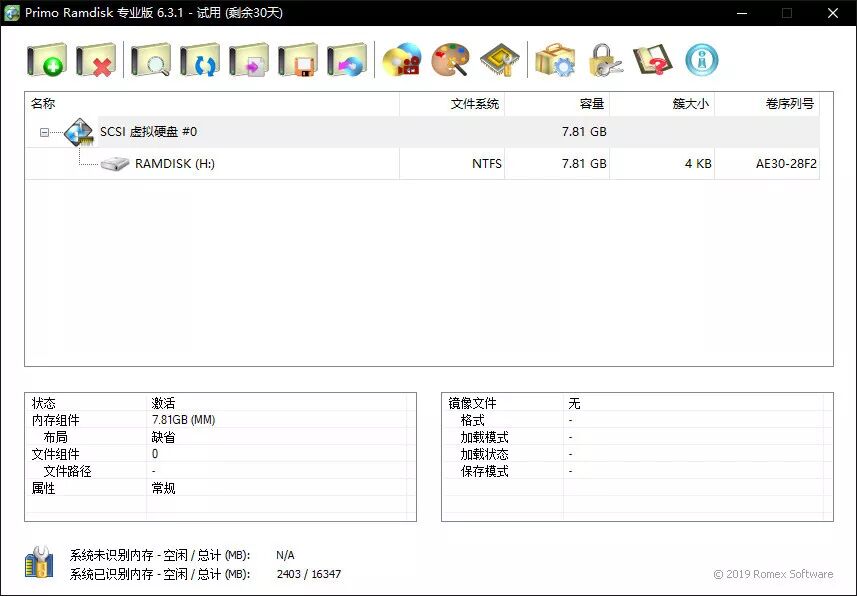Click the 无 image file value
857x596 pixels.
coord(574,403)
